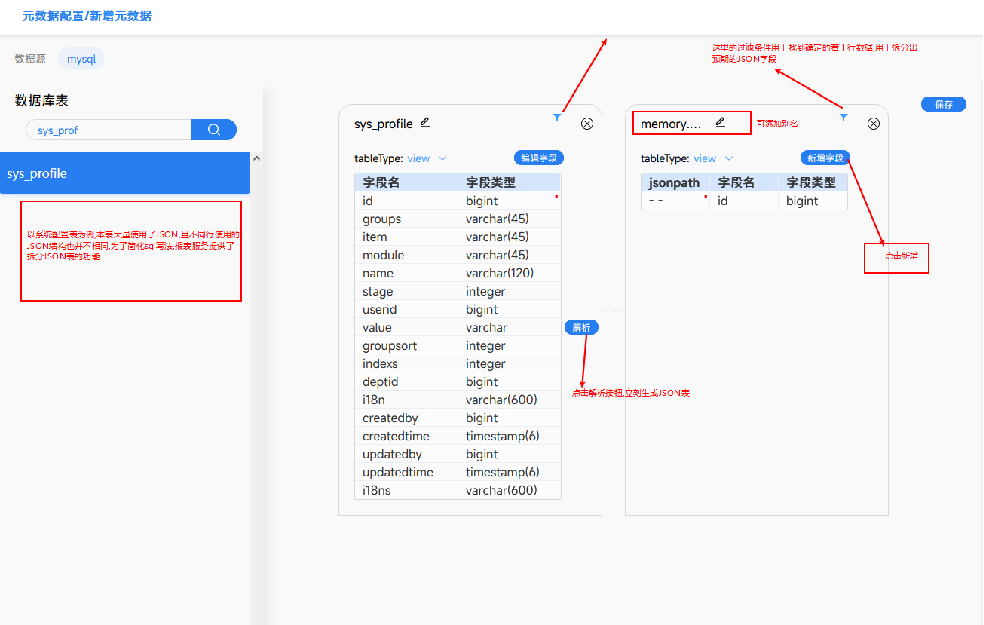This screenshot has width=984, height=625.
Task: Click the 编辑字段 button on sys_profile card
Action: tap(539, 158)
